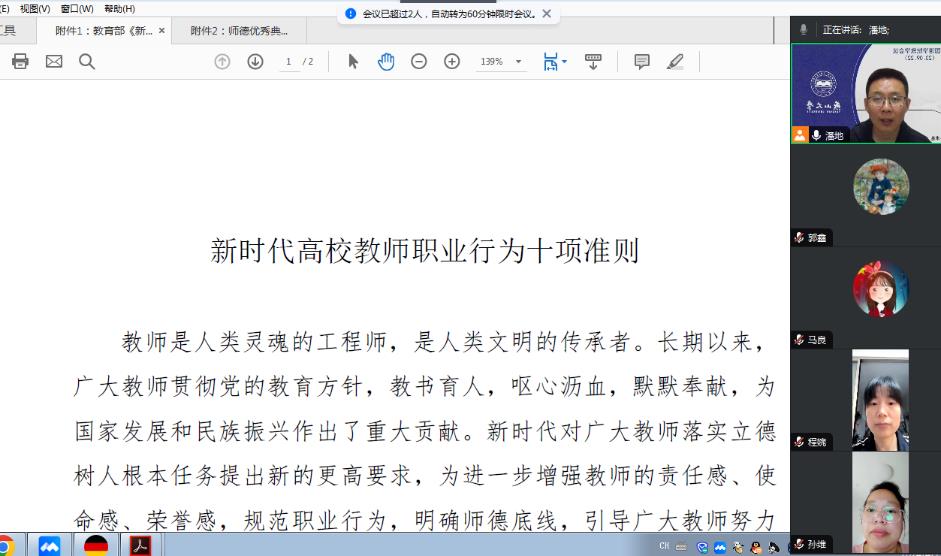
Task: Add a comment with the note icon
Action: pyautogui.click(x=642, y=61)
